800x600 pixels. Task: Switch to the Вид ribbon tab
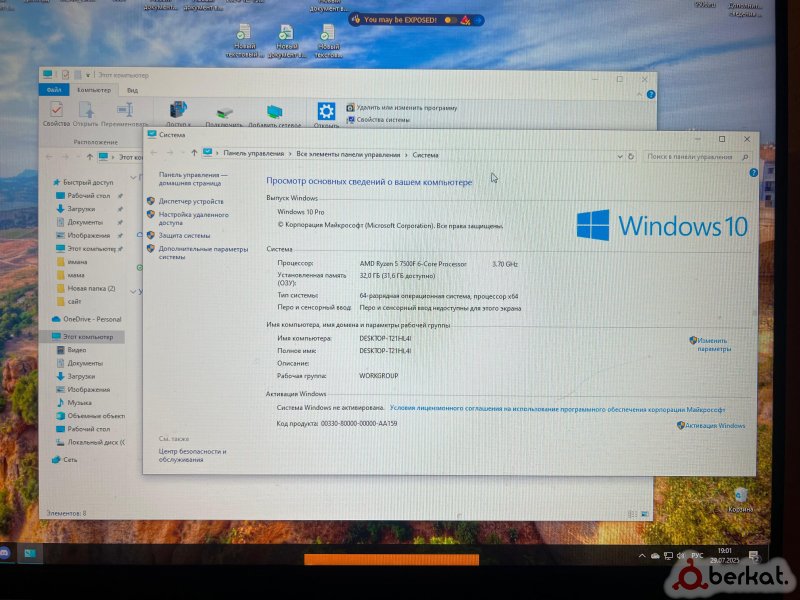(x=132, y=90)
